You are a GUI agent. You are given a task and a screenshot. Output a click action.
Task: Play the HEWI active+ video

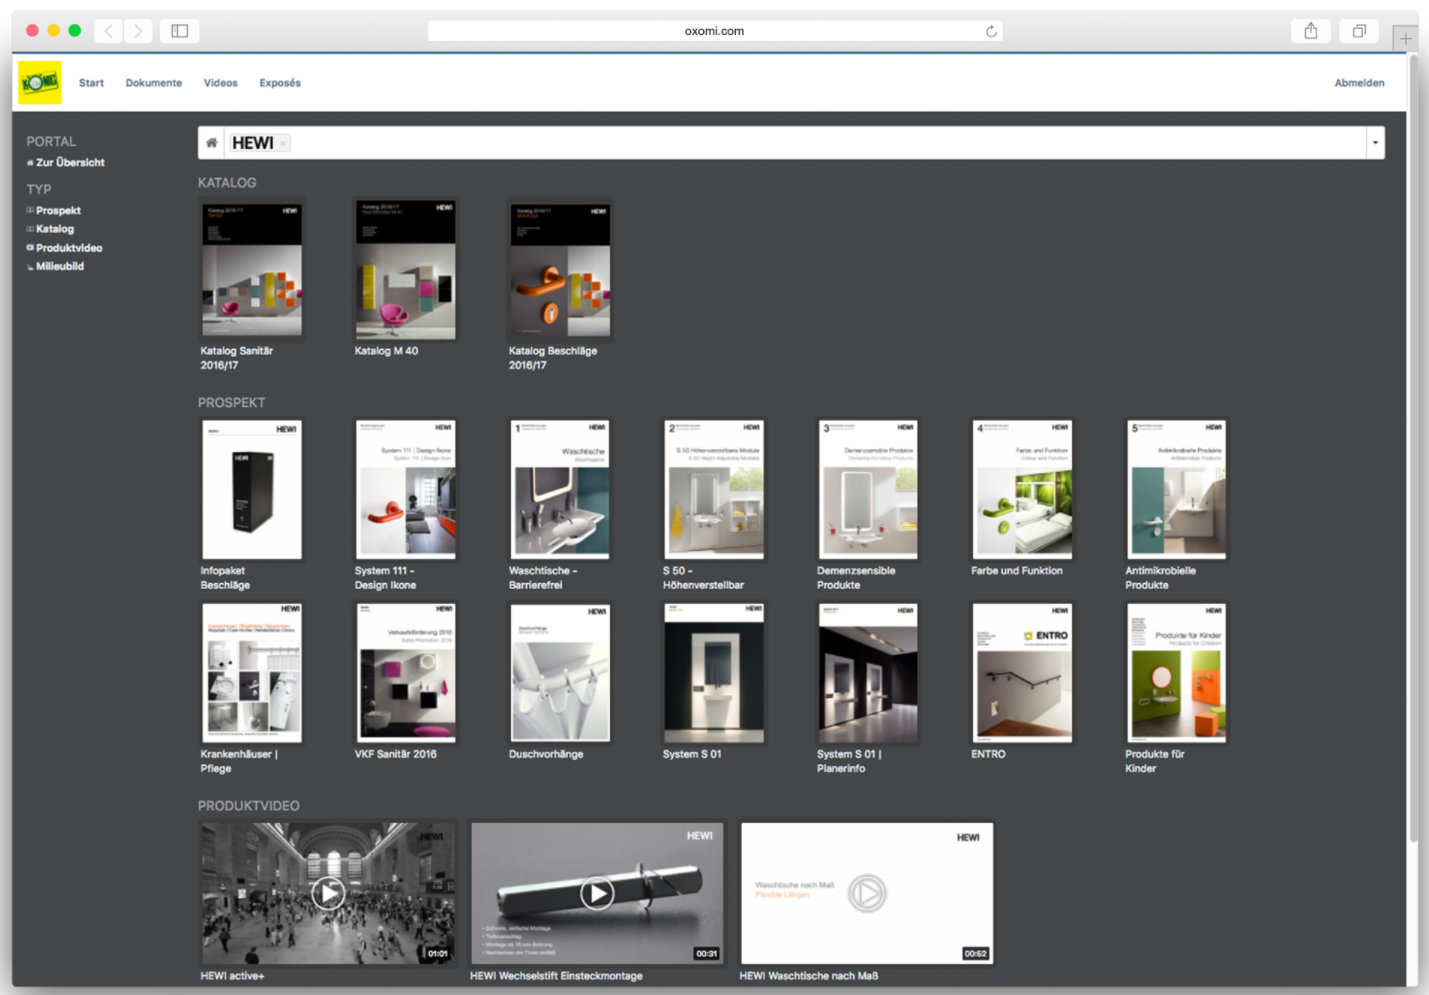pos(328,893)
